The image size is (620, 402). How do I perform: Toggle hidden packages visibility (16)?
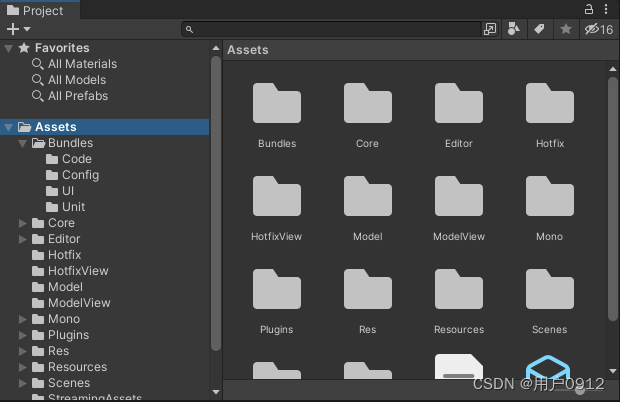[599, 29]
